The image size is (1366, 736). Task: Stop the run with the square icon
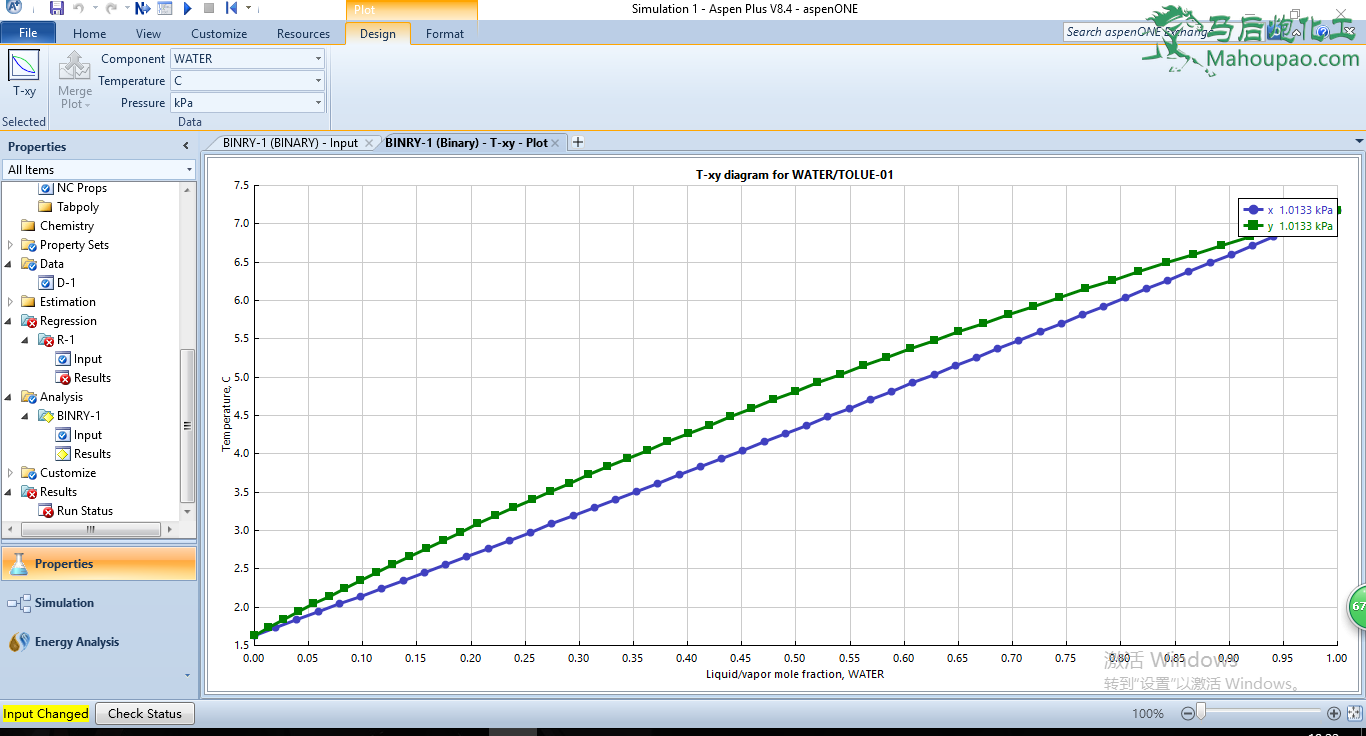click(x=209, y=8)
